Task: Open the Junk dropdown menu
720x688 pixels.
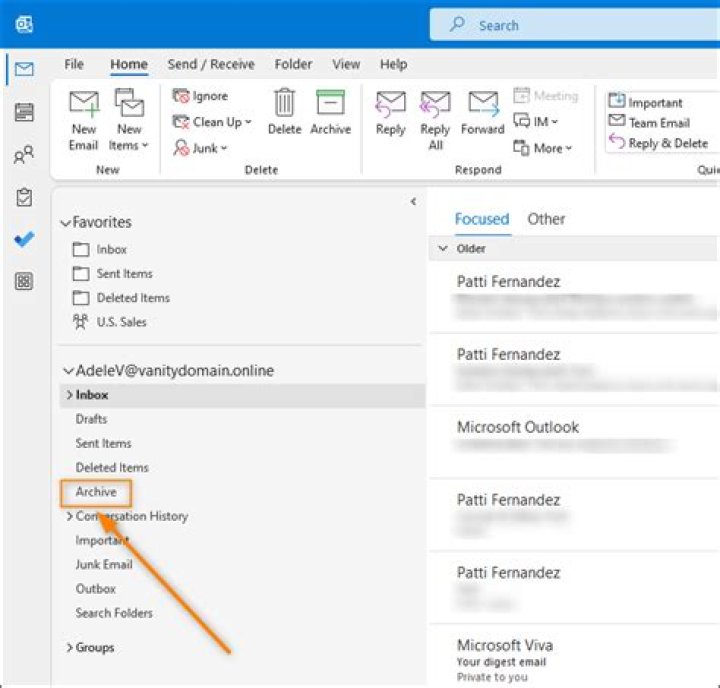Action: (x=202, y=148)
